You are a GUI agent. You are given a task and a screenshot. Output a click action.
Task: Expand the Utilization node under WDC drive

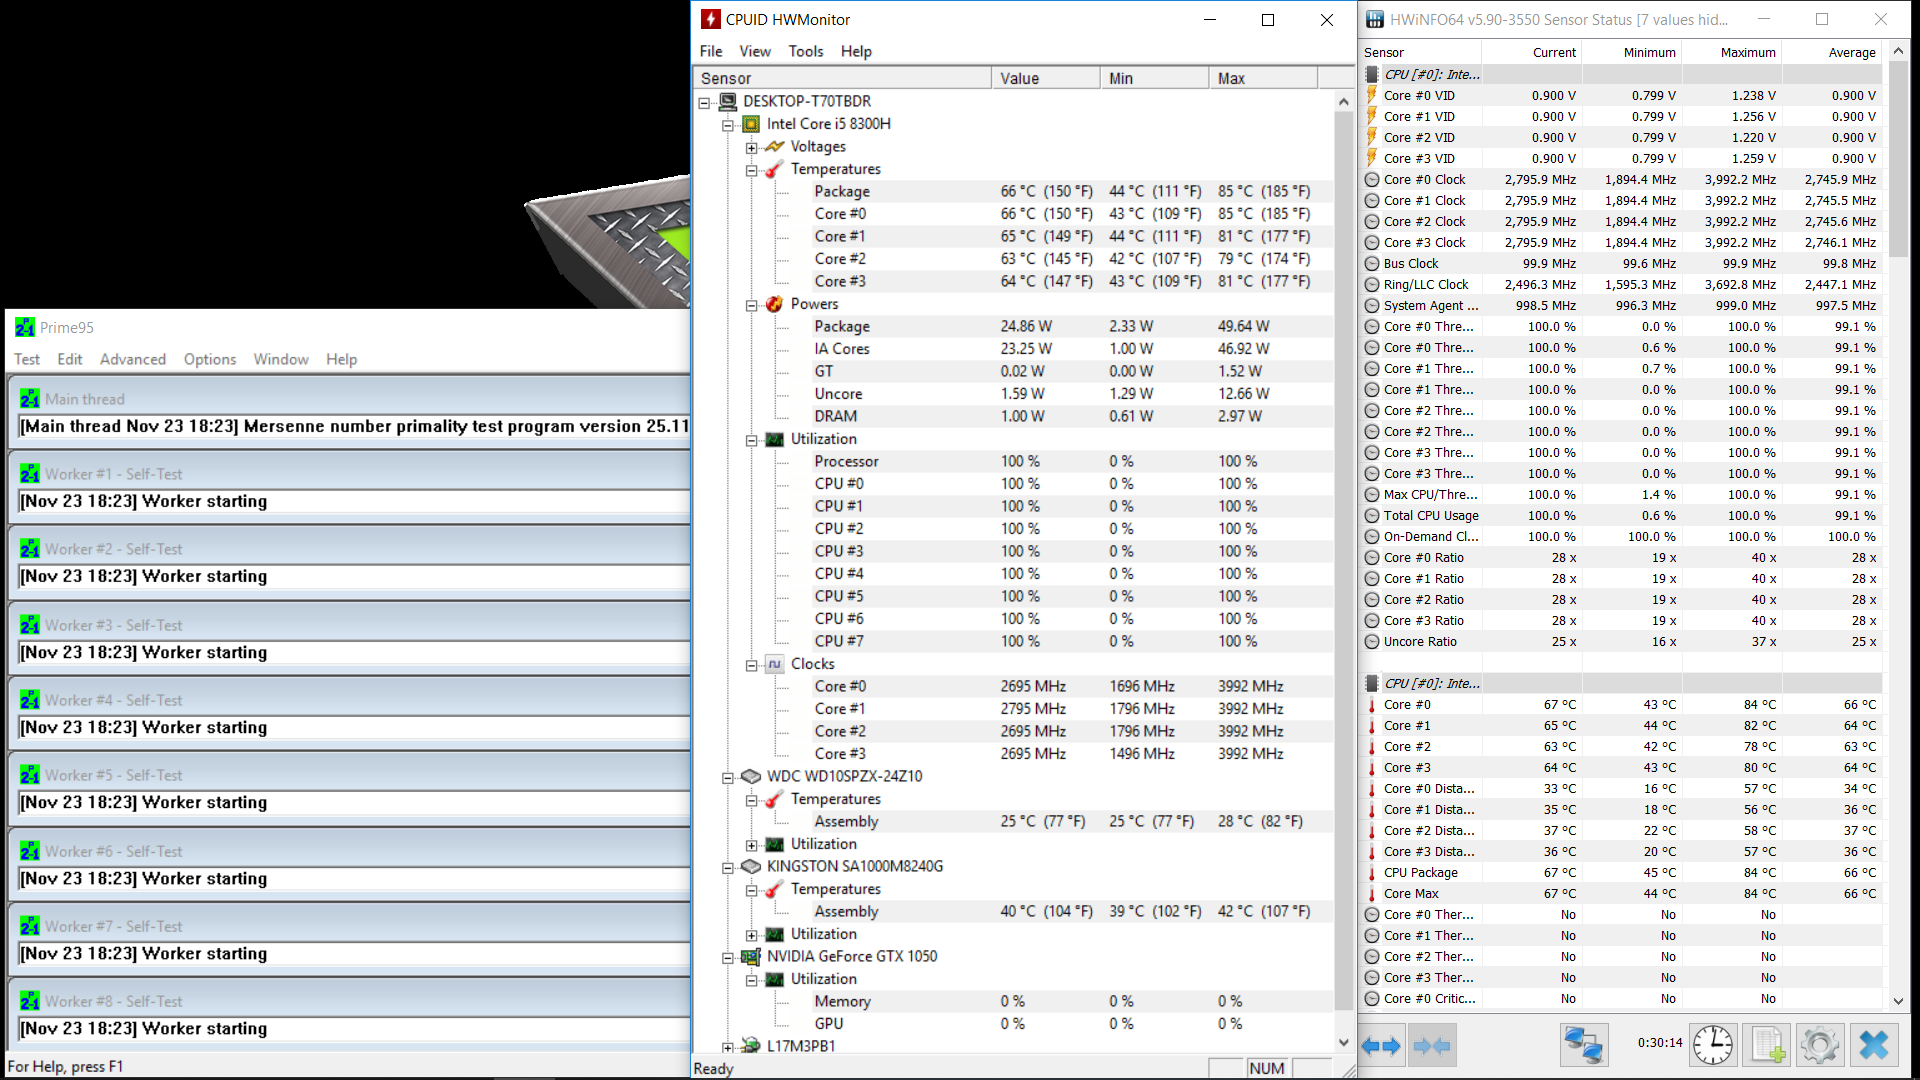752,845
